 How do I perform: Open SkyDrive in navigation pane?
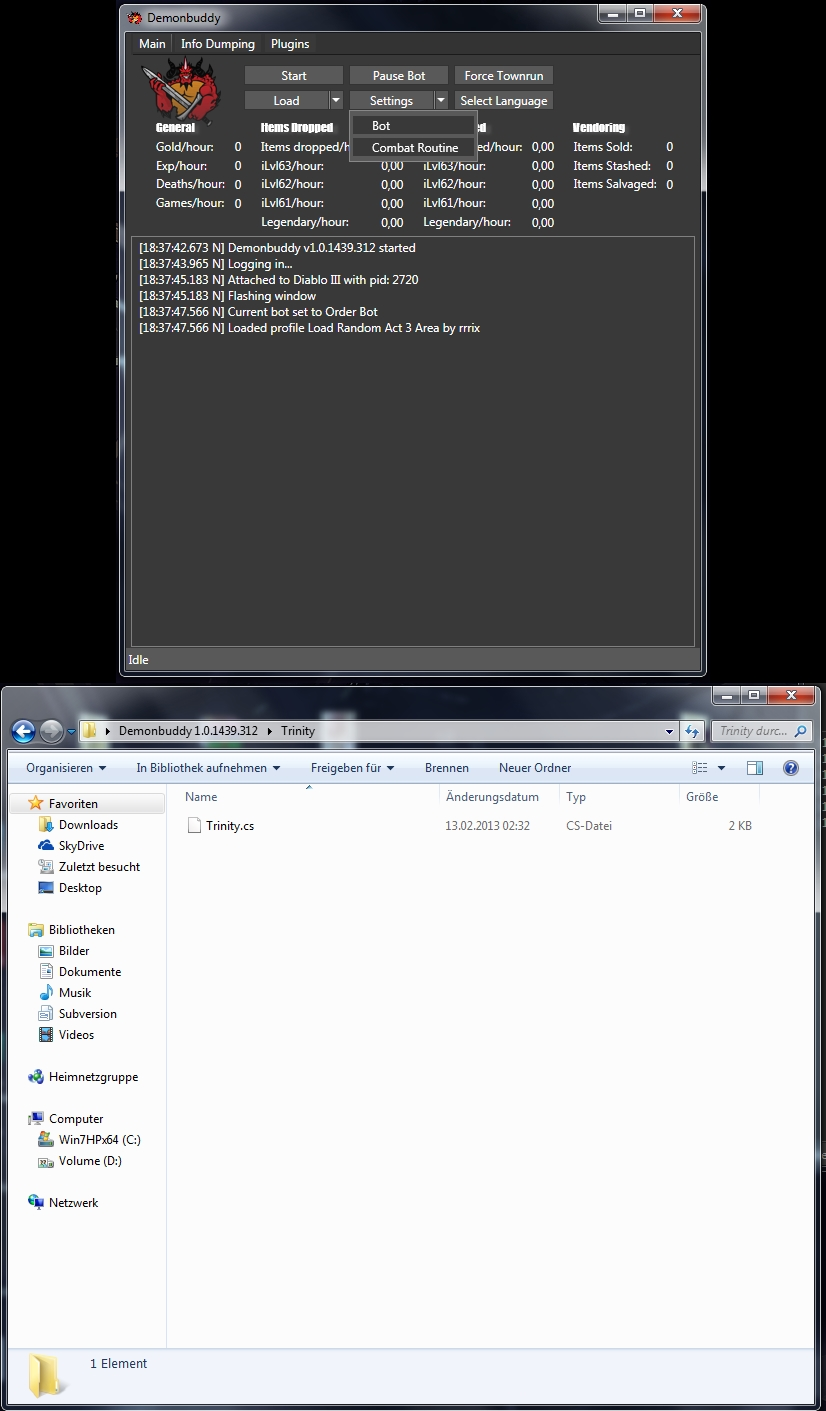tap(81, 846)
